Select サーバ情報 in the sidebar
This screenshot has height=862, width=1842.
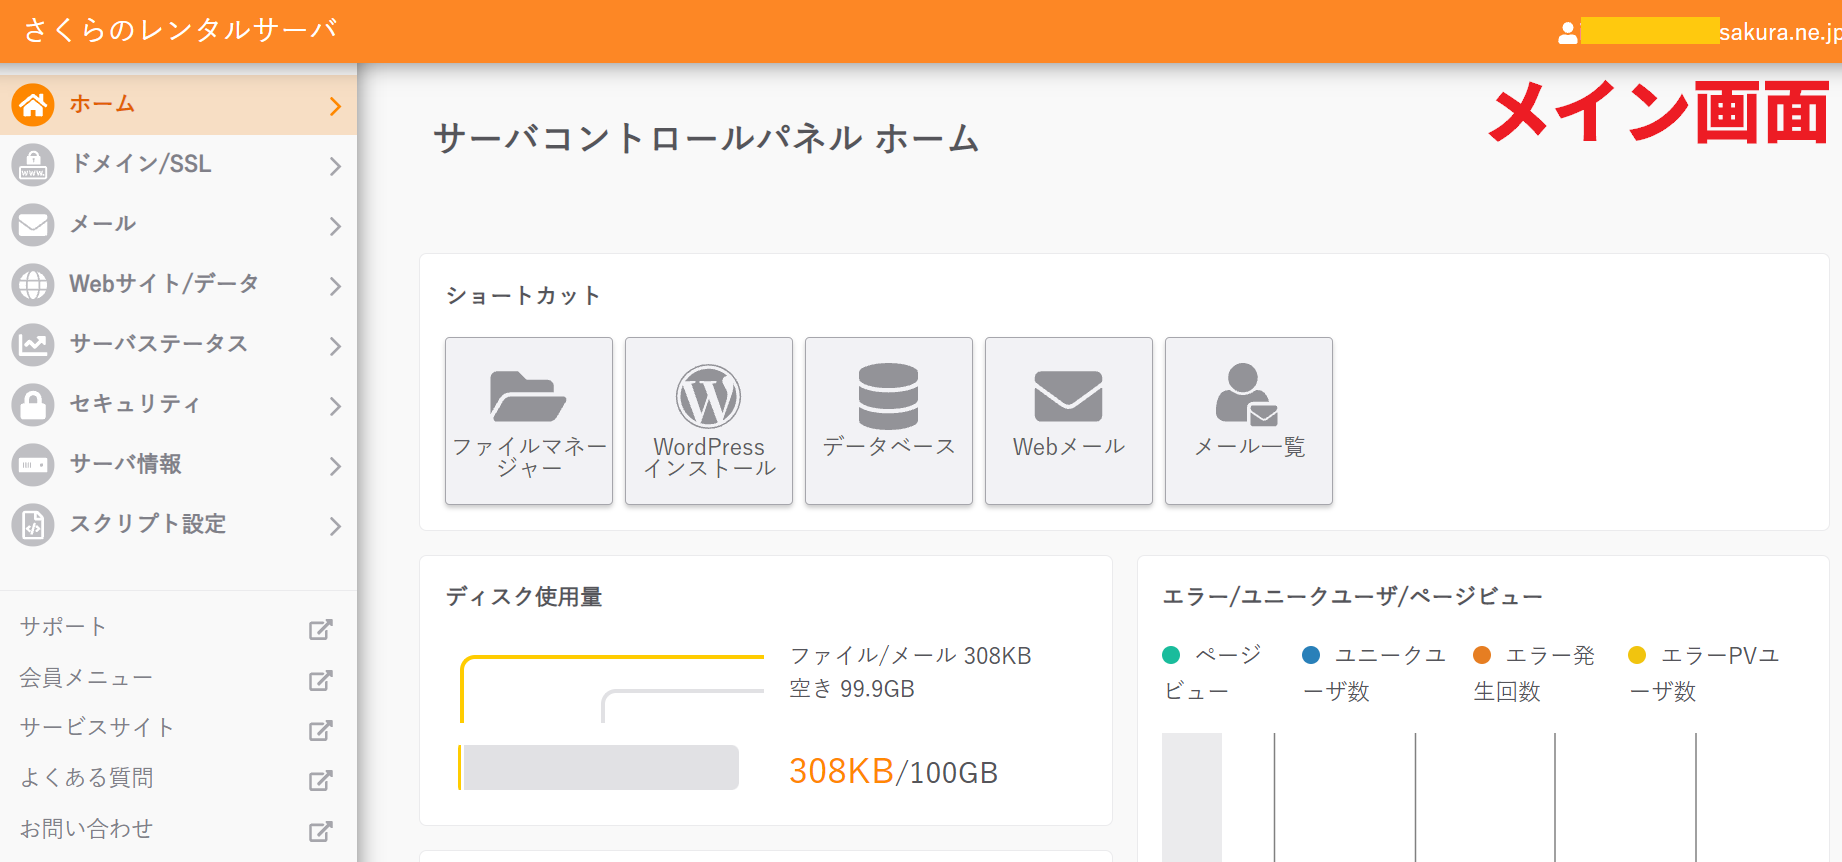coord(178,465)
